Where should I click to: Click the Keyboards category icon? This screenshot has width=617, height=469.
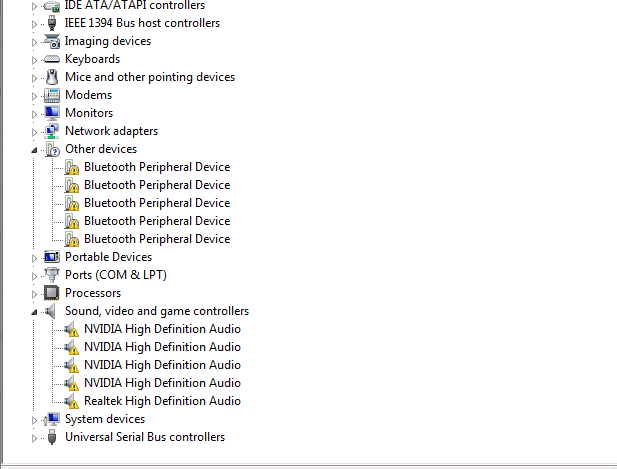52,59
